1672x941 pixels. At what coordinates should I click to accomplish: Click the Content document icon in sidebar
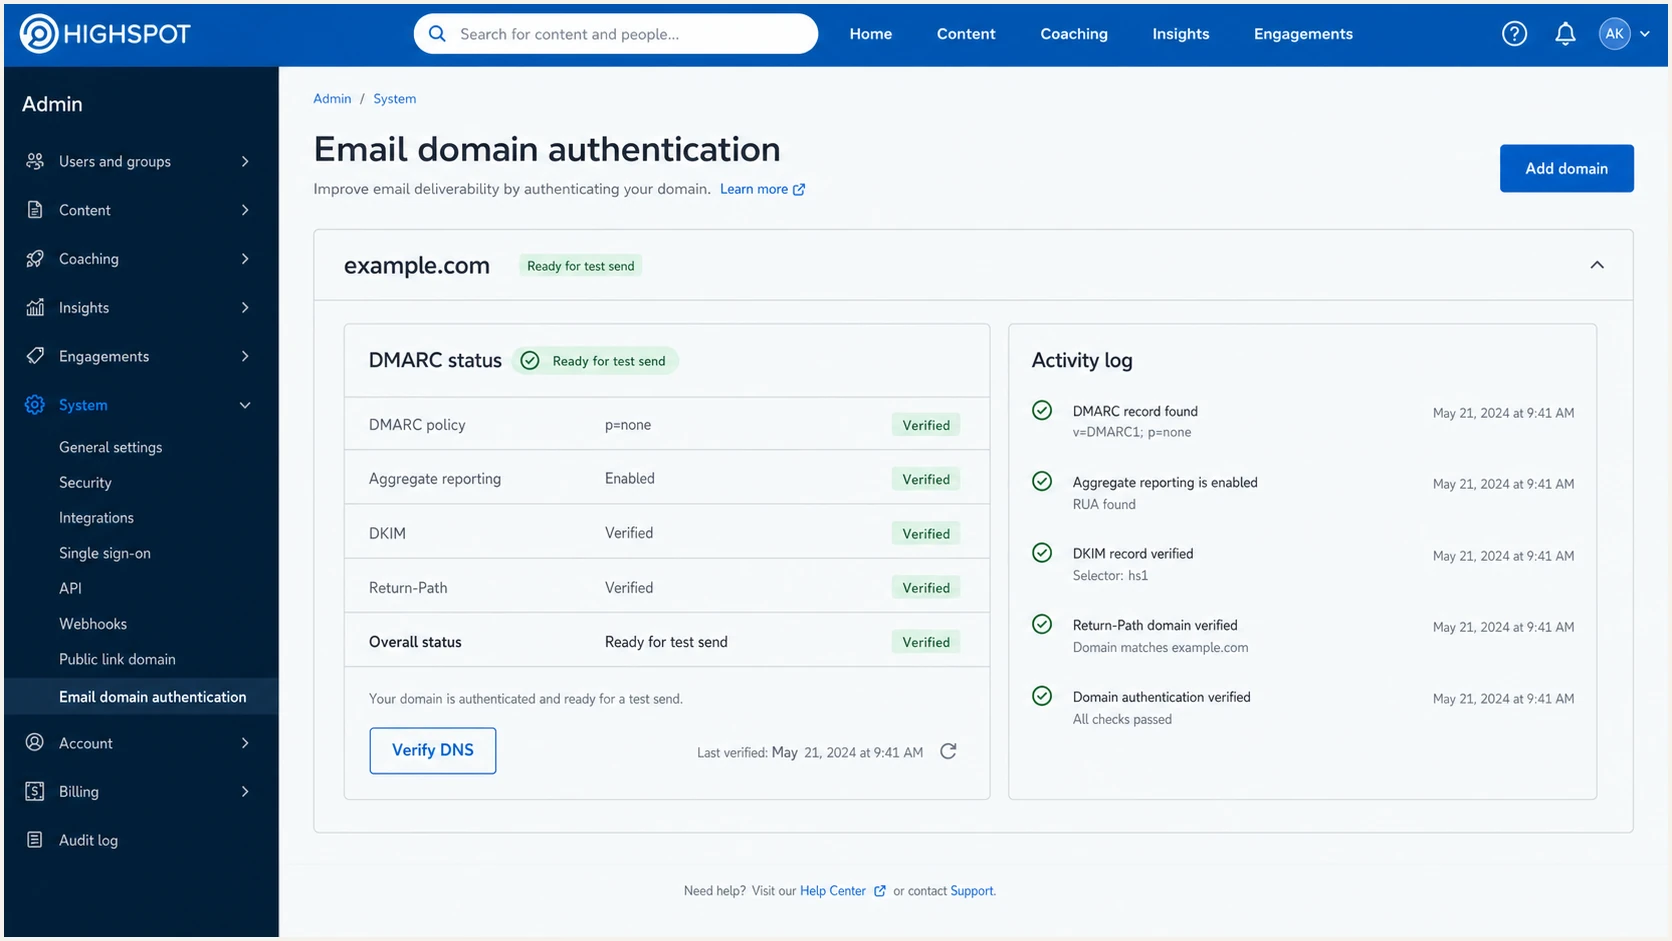click(35, 210)
